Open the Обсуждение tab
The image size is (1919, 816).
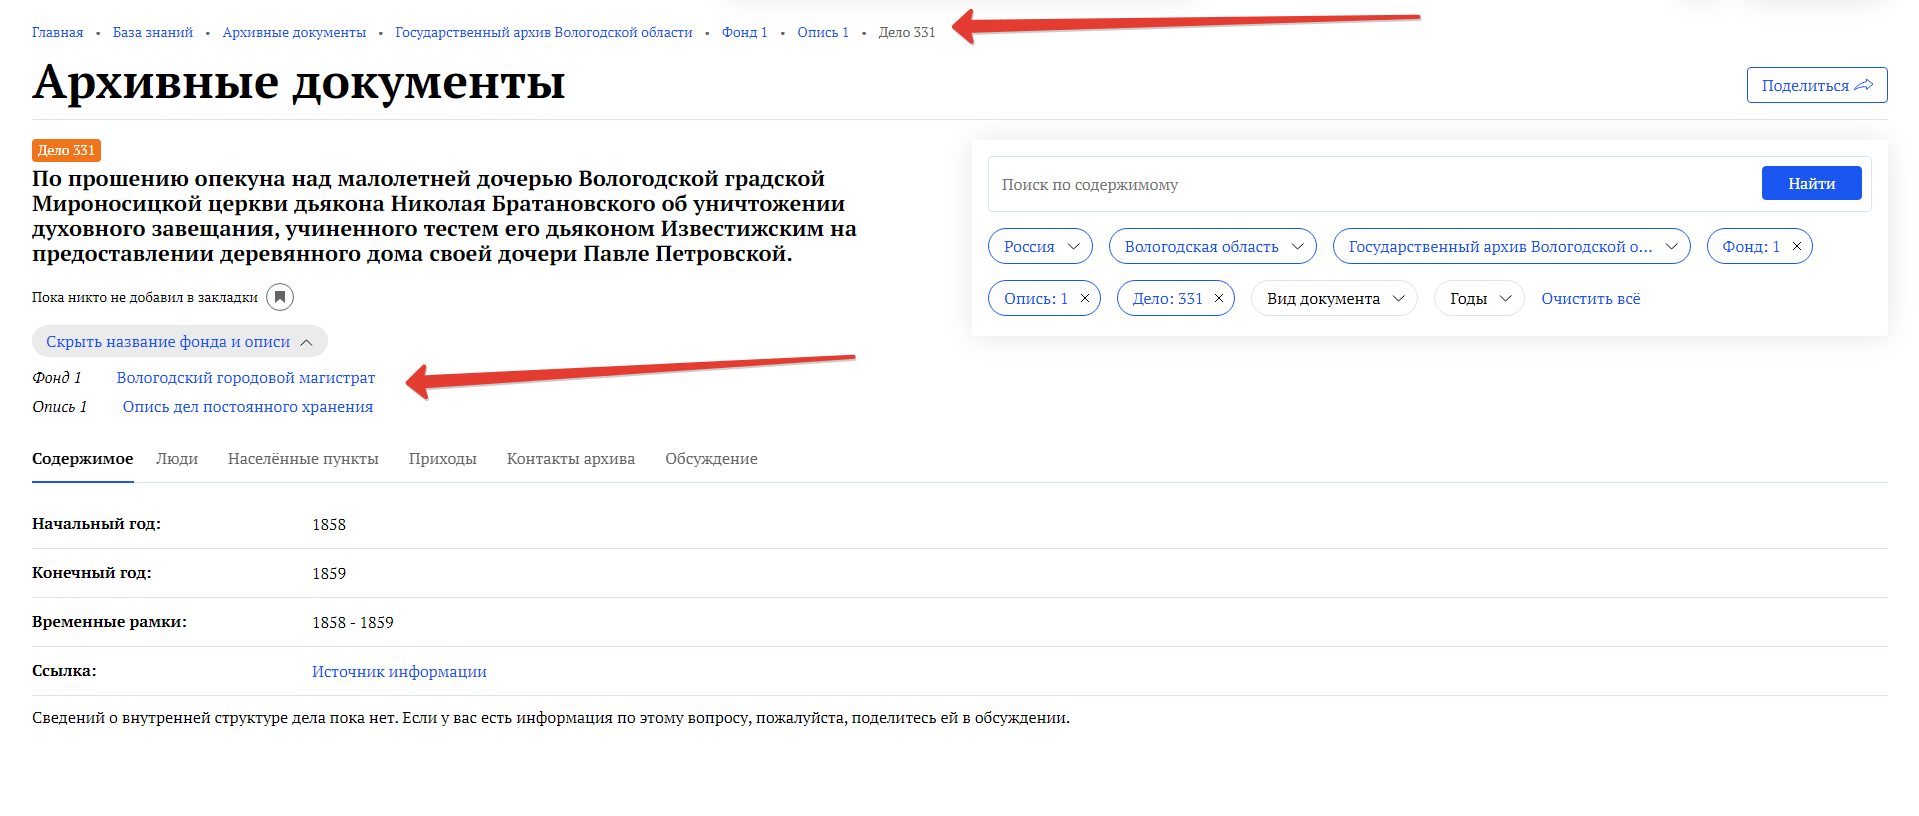pyautogui.click(x=711, y=459)
